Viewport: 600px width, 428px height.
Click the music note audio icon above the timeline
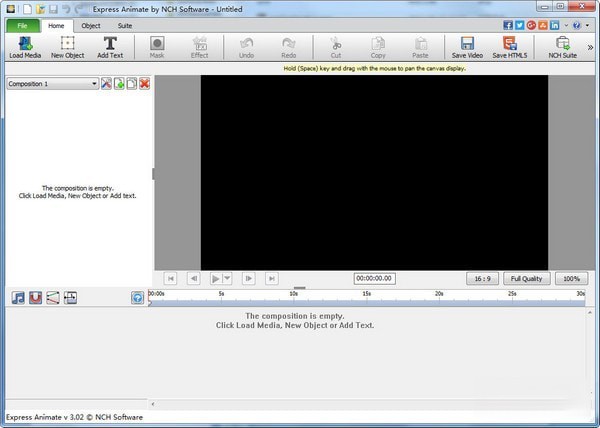point(18,297)
